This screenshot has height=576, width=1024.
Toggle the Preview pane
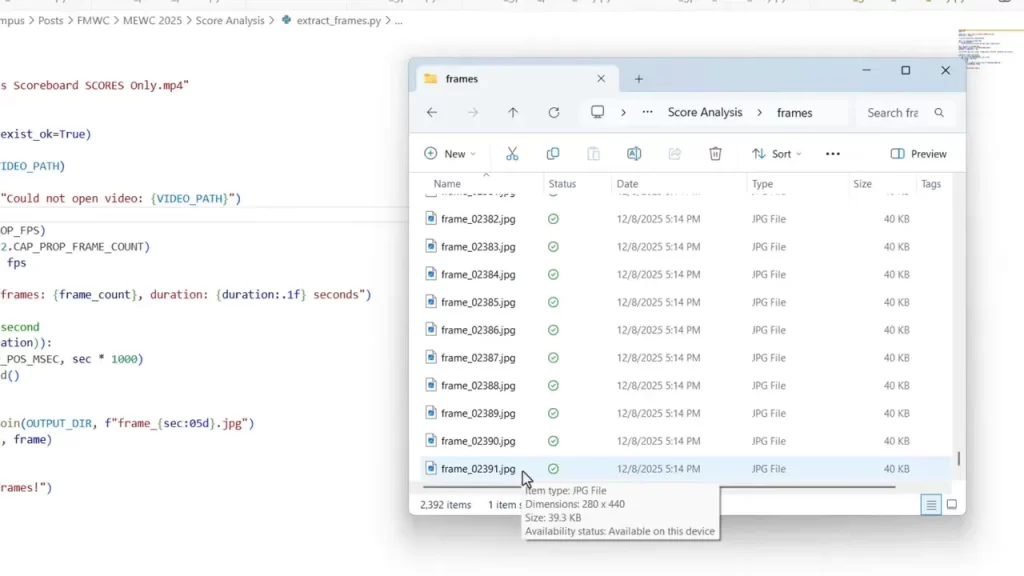918,153
